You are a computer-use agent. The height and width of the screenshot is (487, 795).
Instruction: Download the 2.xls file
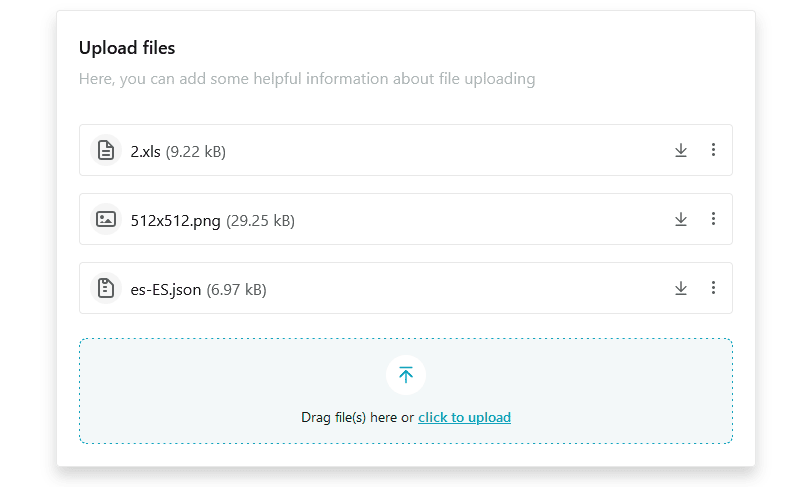click(680, 150)
